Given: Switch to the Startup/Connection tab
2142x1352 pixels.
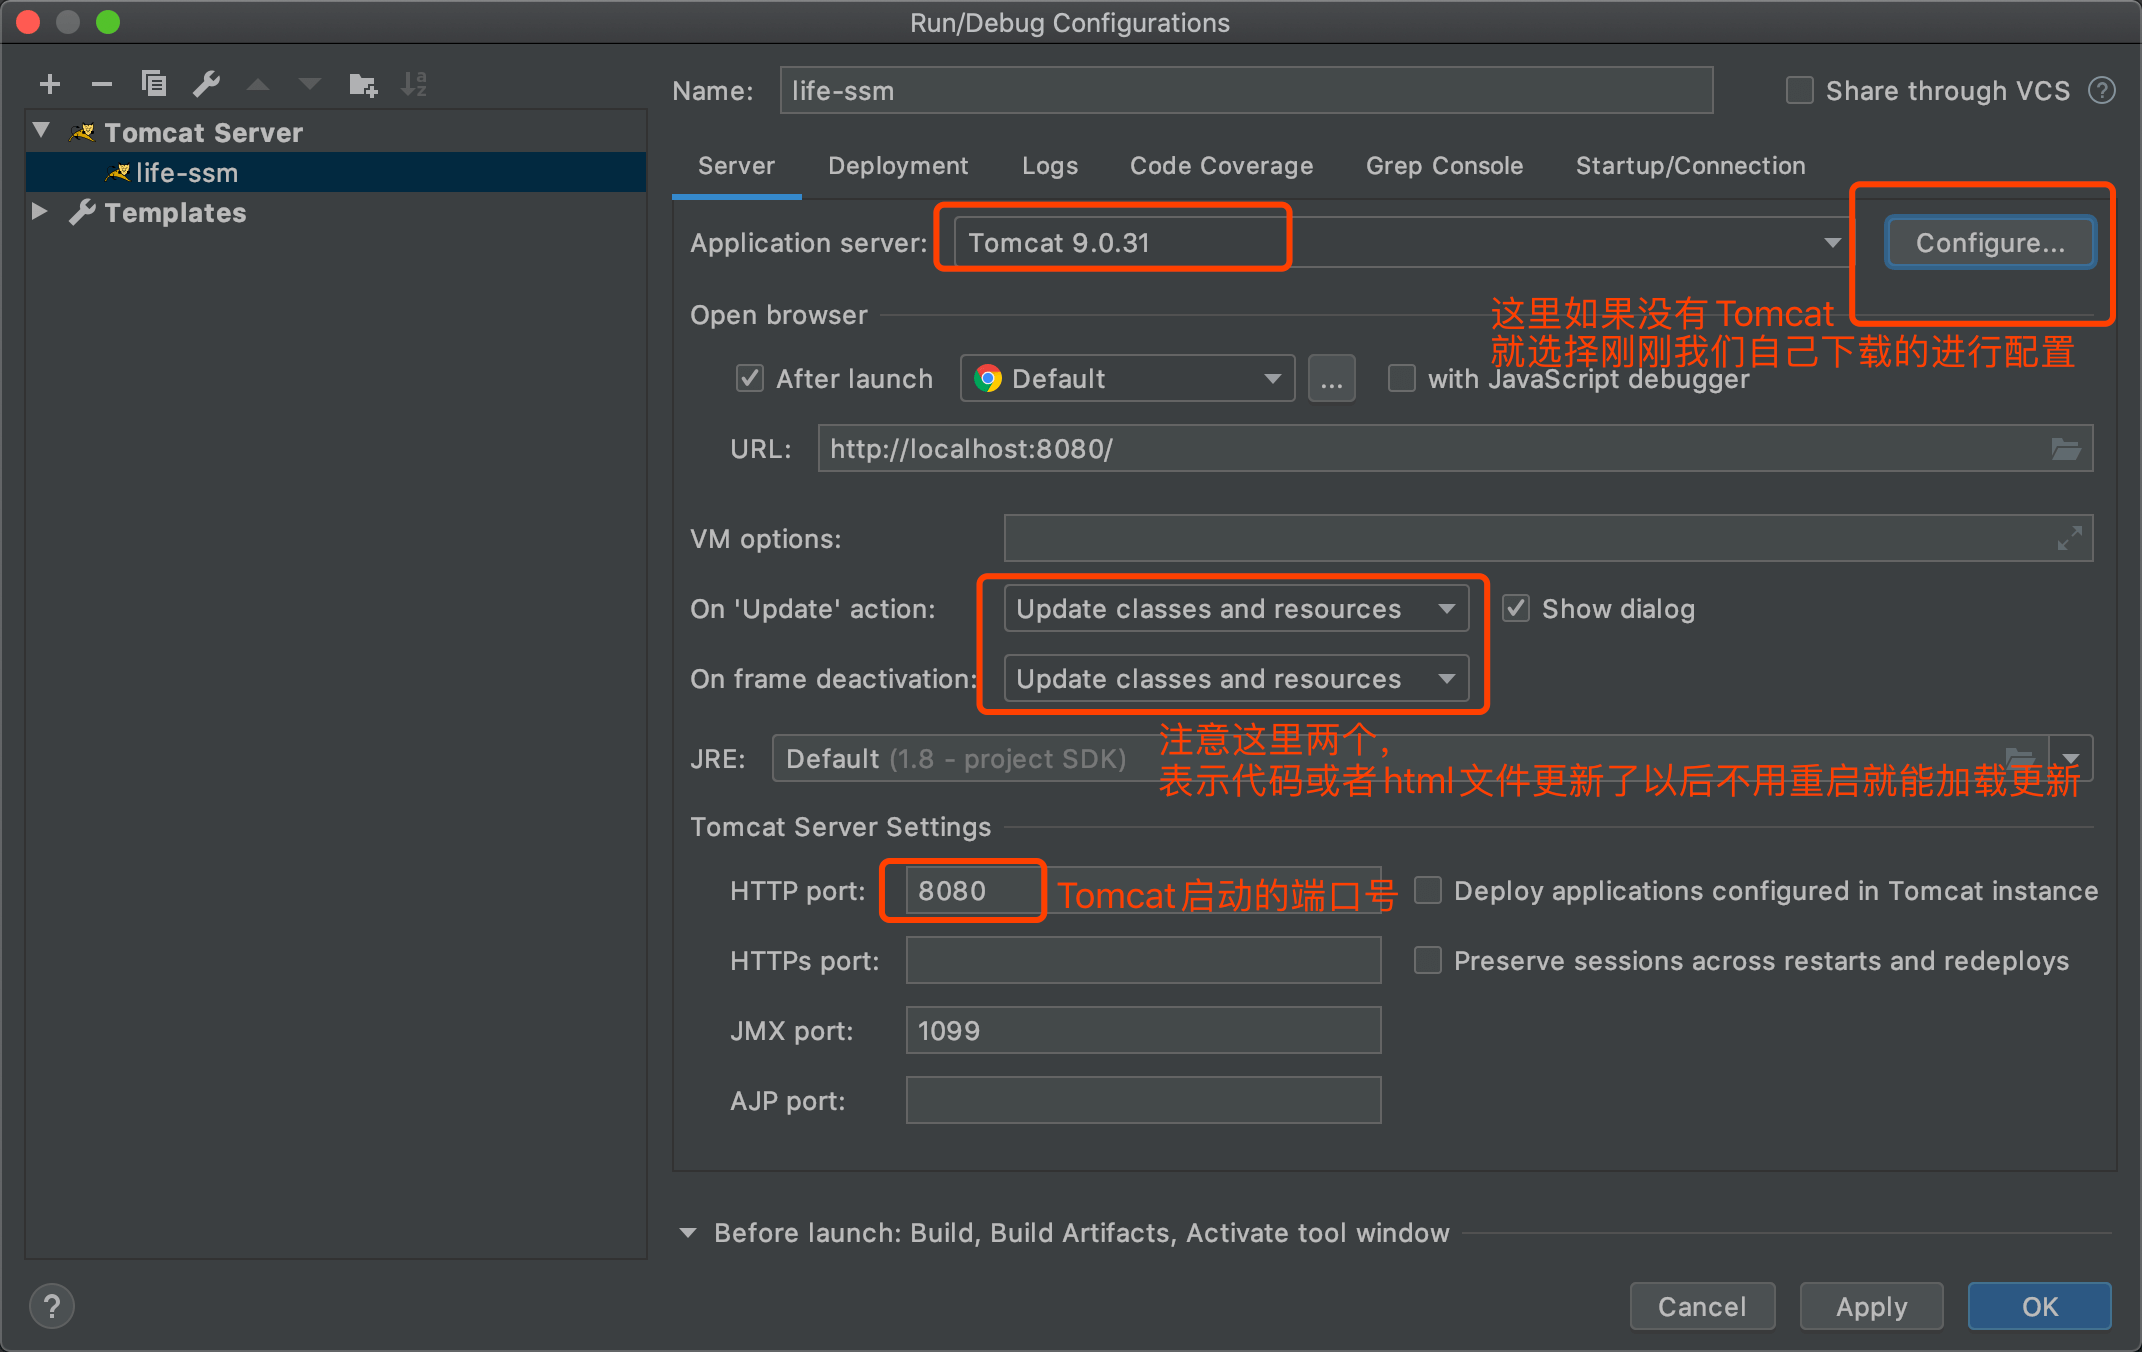Looking at the screenshot, I should pyautogui.click(x=1690, y=166).
